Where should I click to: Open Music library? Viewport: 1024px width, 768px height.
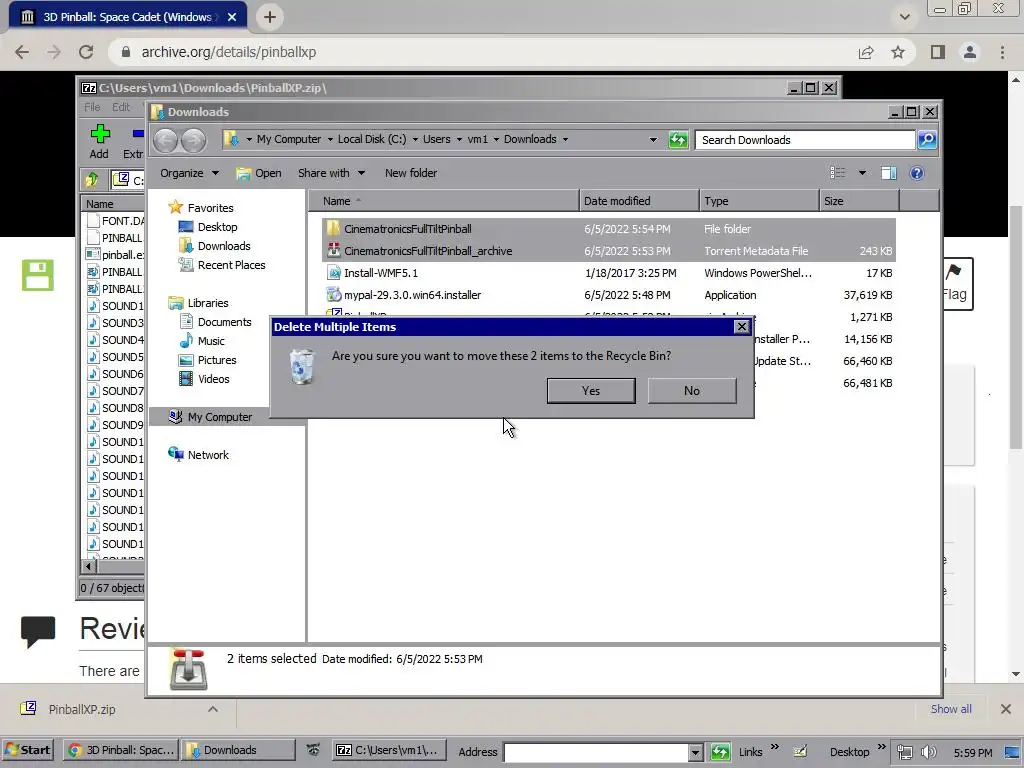(x=202, y=341)
